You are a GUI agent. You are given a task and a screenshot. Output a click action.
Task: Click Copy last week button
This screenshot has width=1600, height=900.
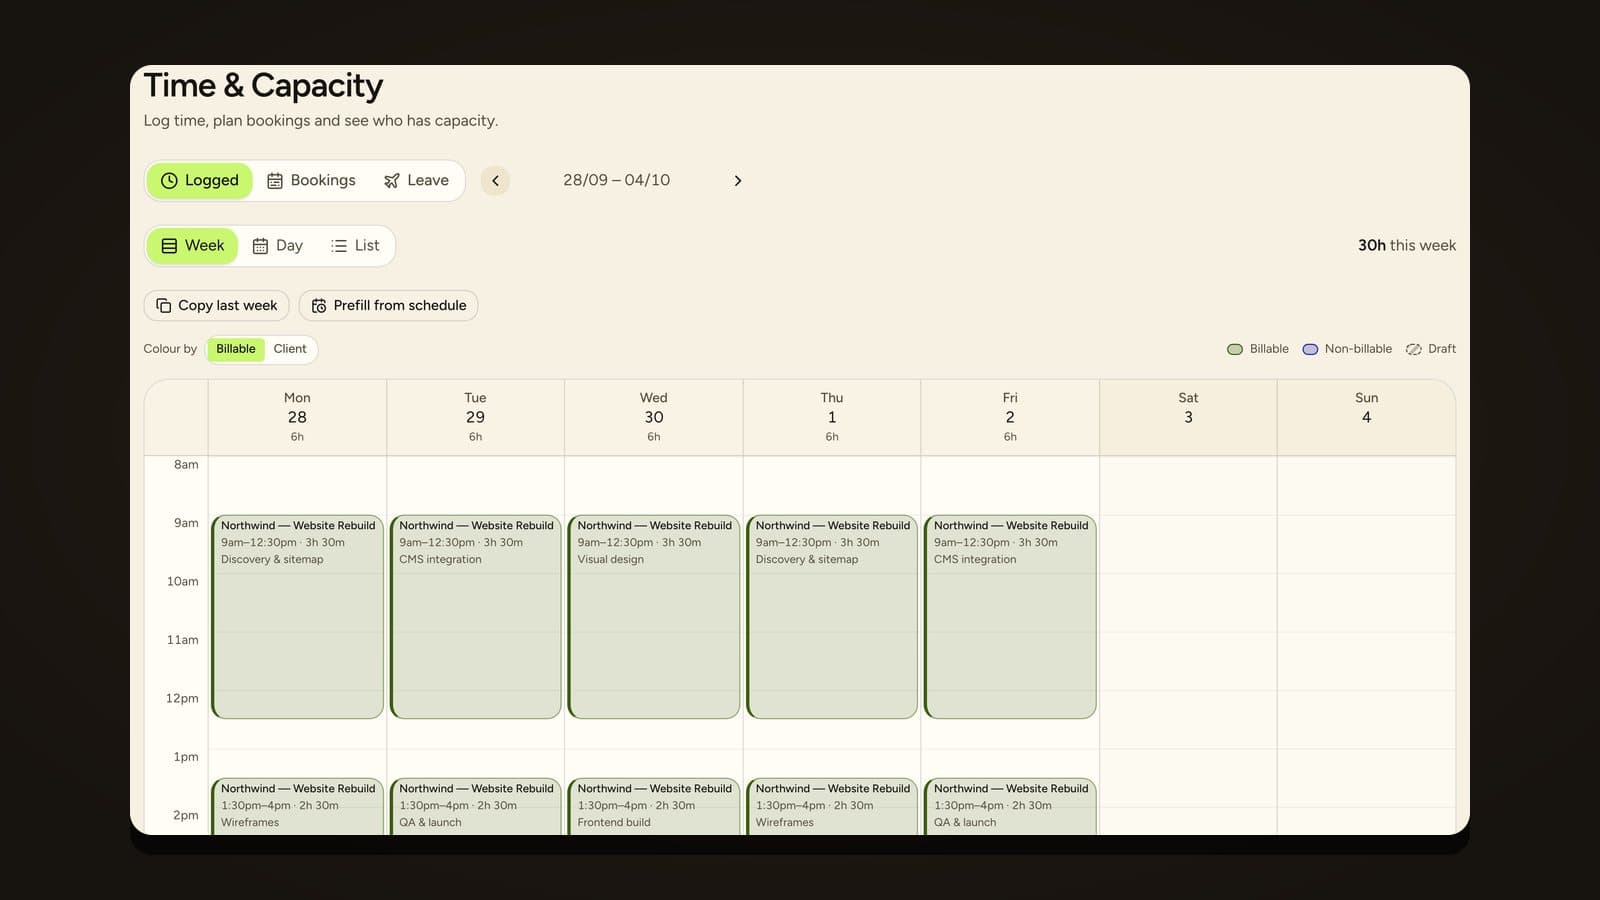(217, 306)
